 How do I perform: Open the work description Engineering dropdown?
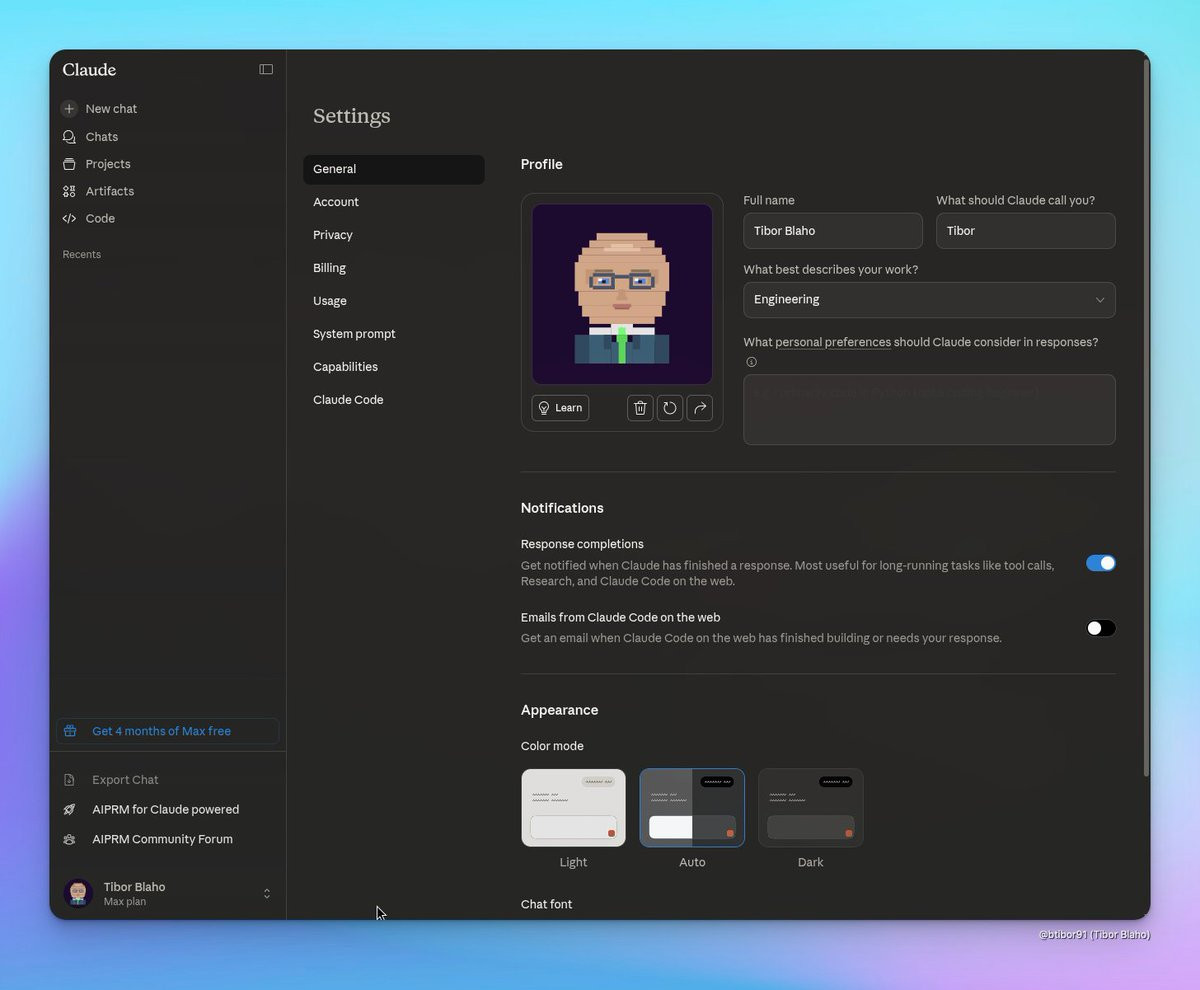(x=929, y=300)
